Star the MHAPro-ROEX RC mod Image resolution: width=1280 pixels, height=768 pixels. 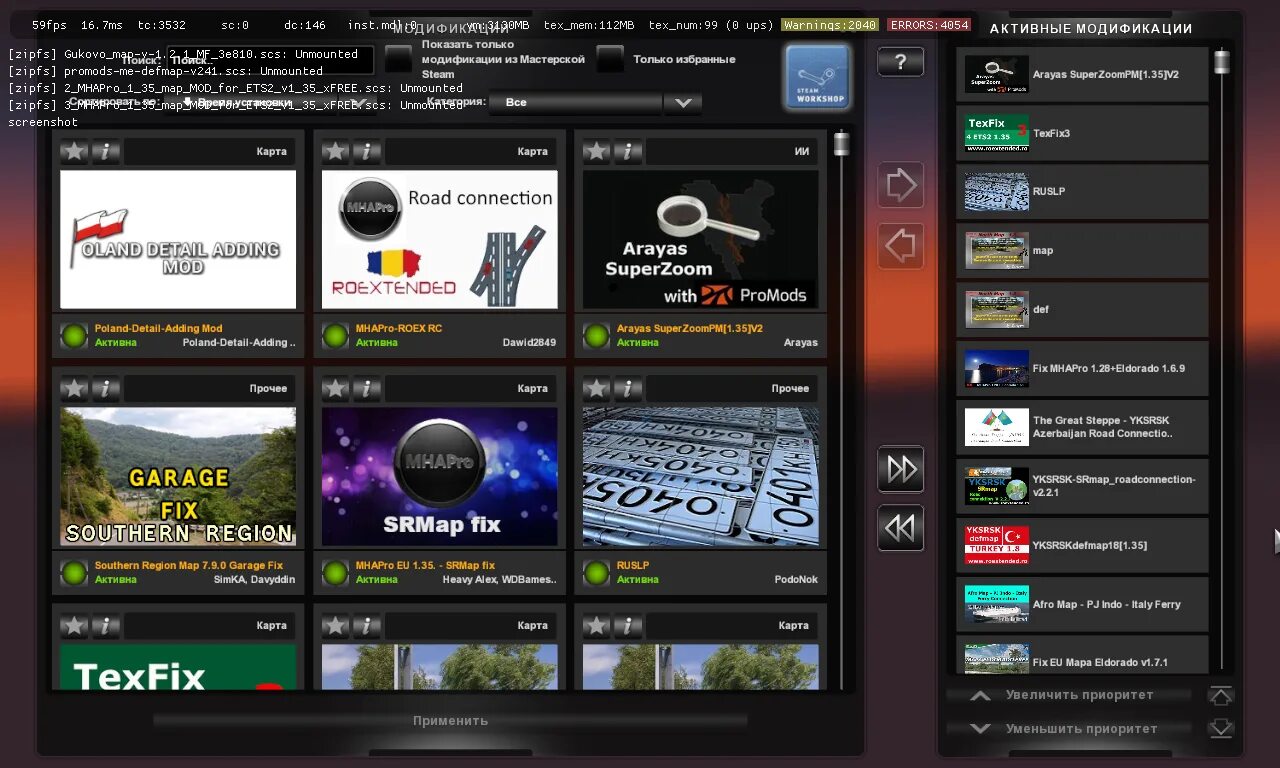pos(335,151)
